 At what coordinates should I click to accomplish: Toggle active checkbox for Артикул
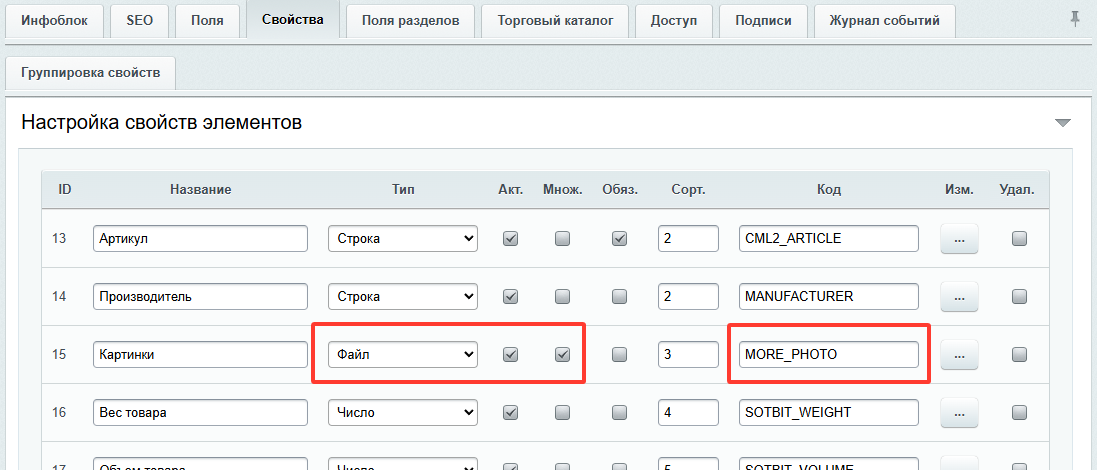click(x=511, y=238)
